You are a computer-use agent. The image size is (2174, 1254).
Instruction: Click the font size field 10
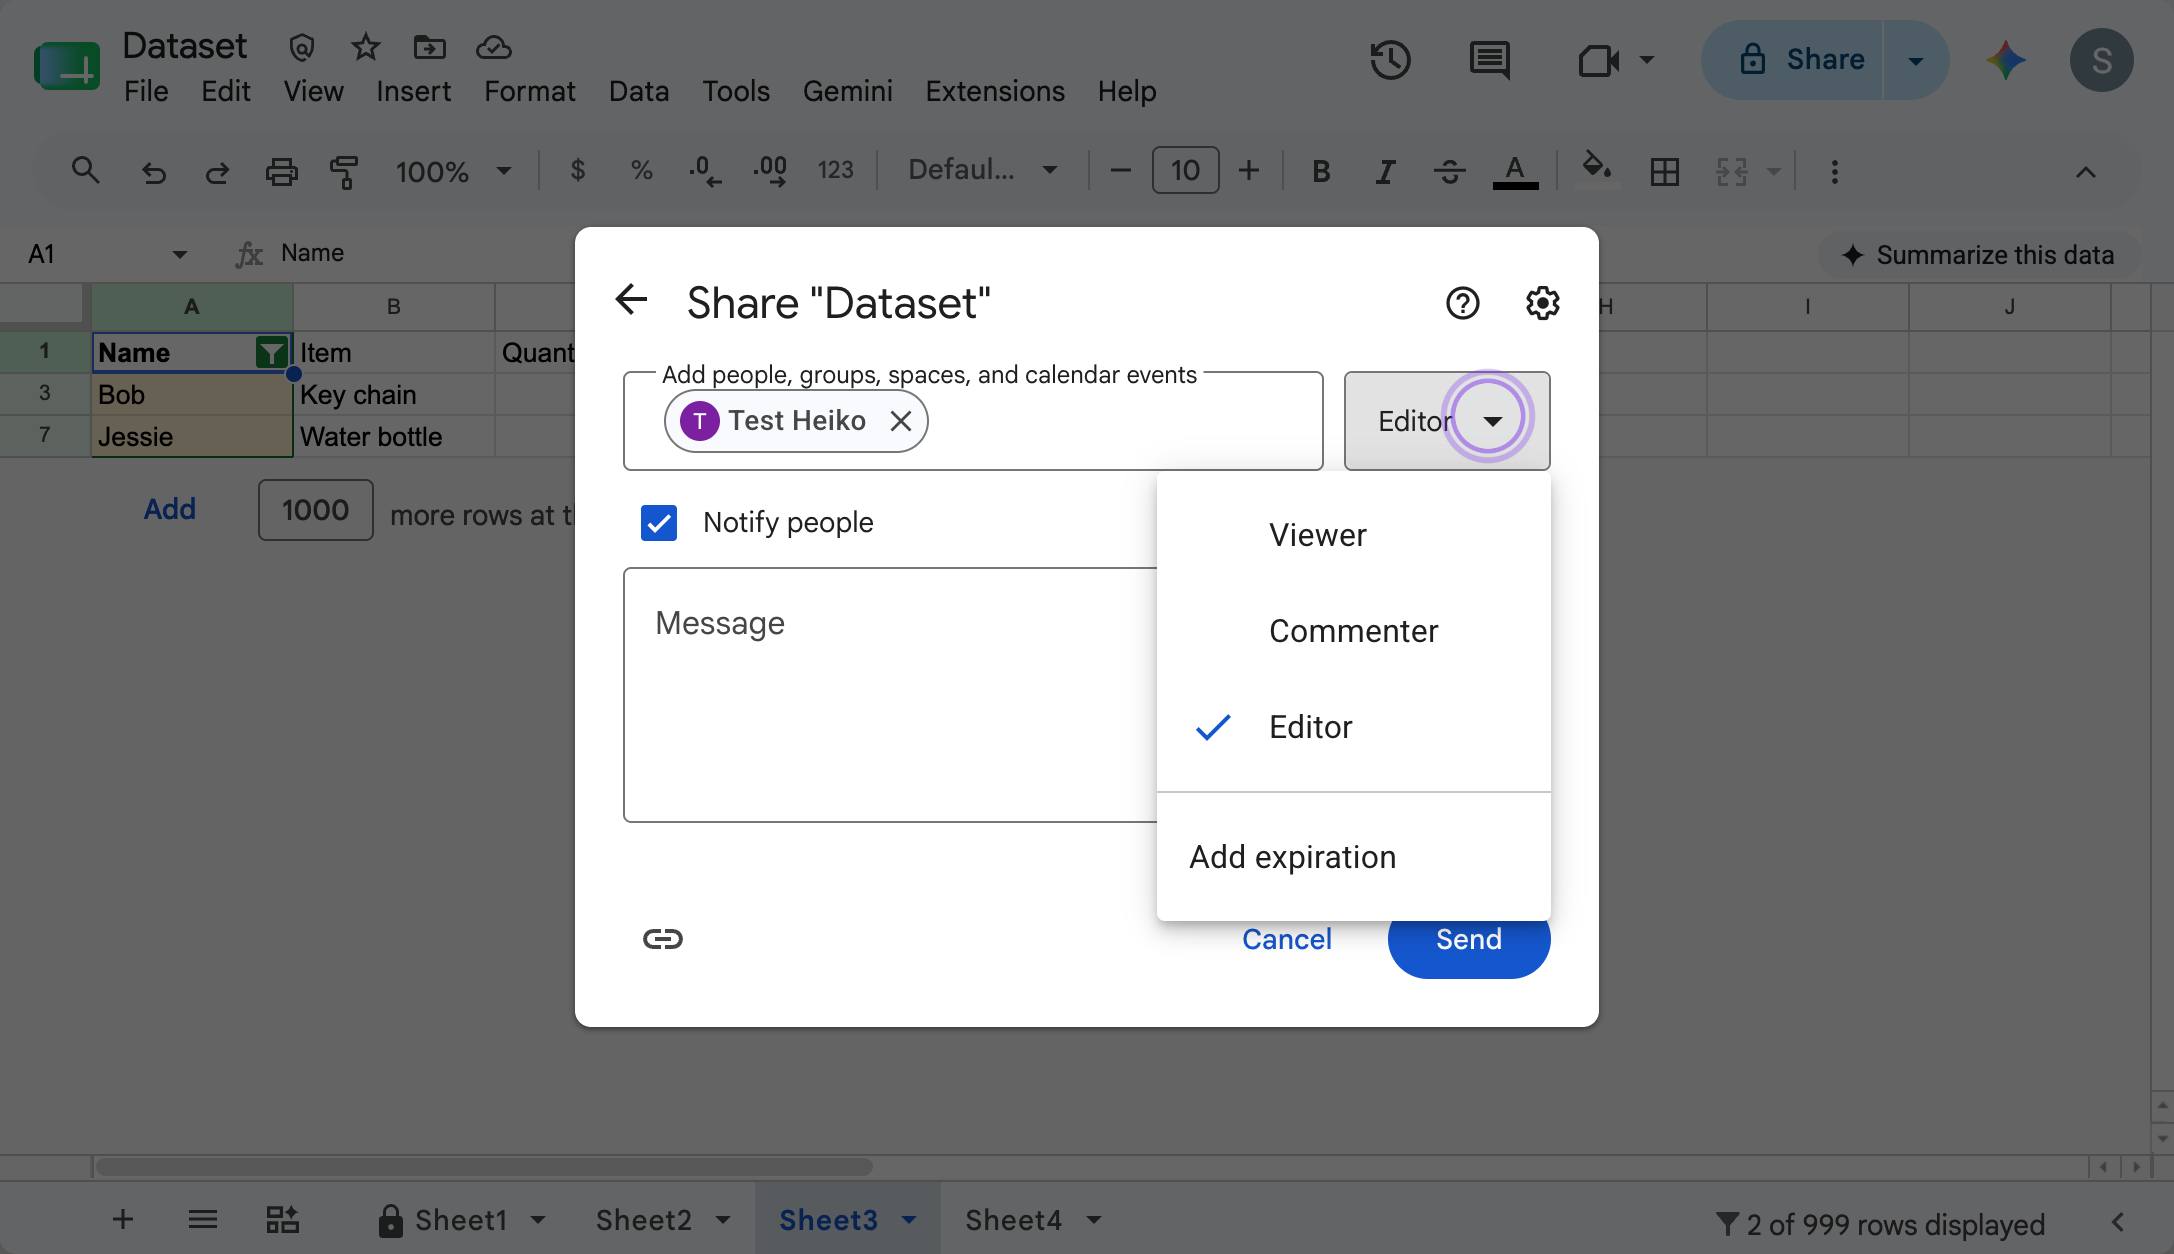pyautogui.click(x=1185, y=171)
